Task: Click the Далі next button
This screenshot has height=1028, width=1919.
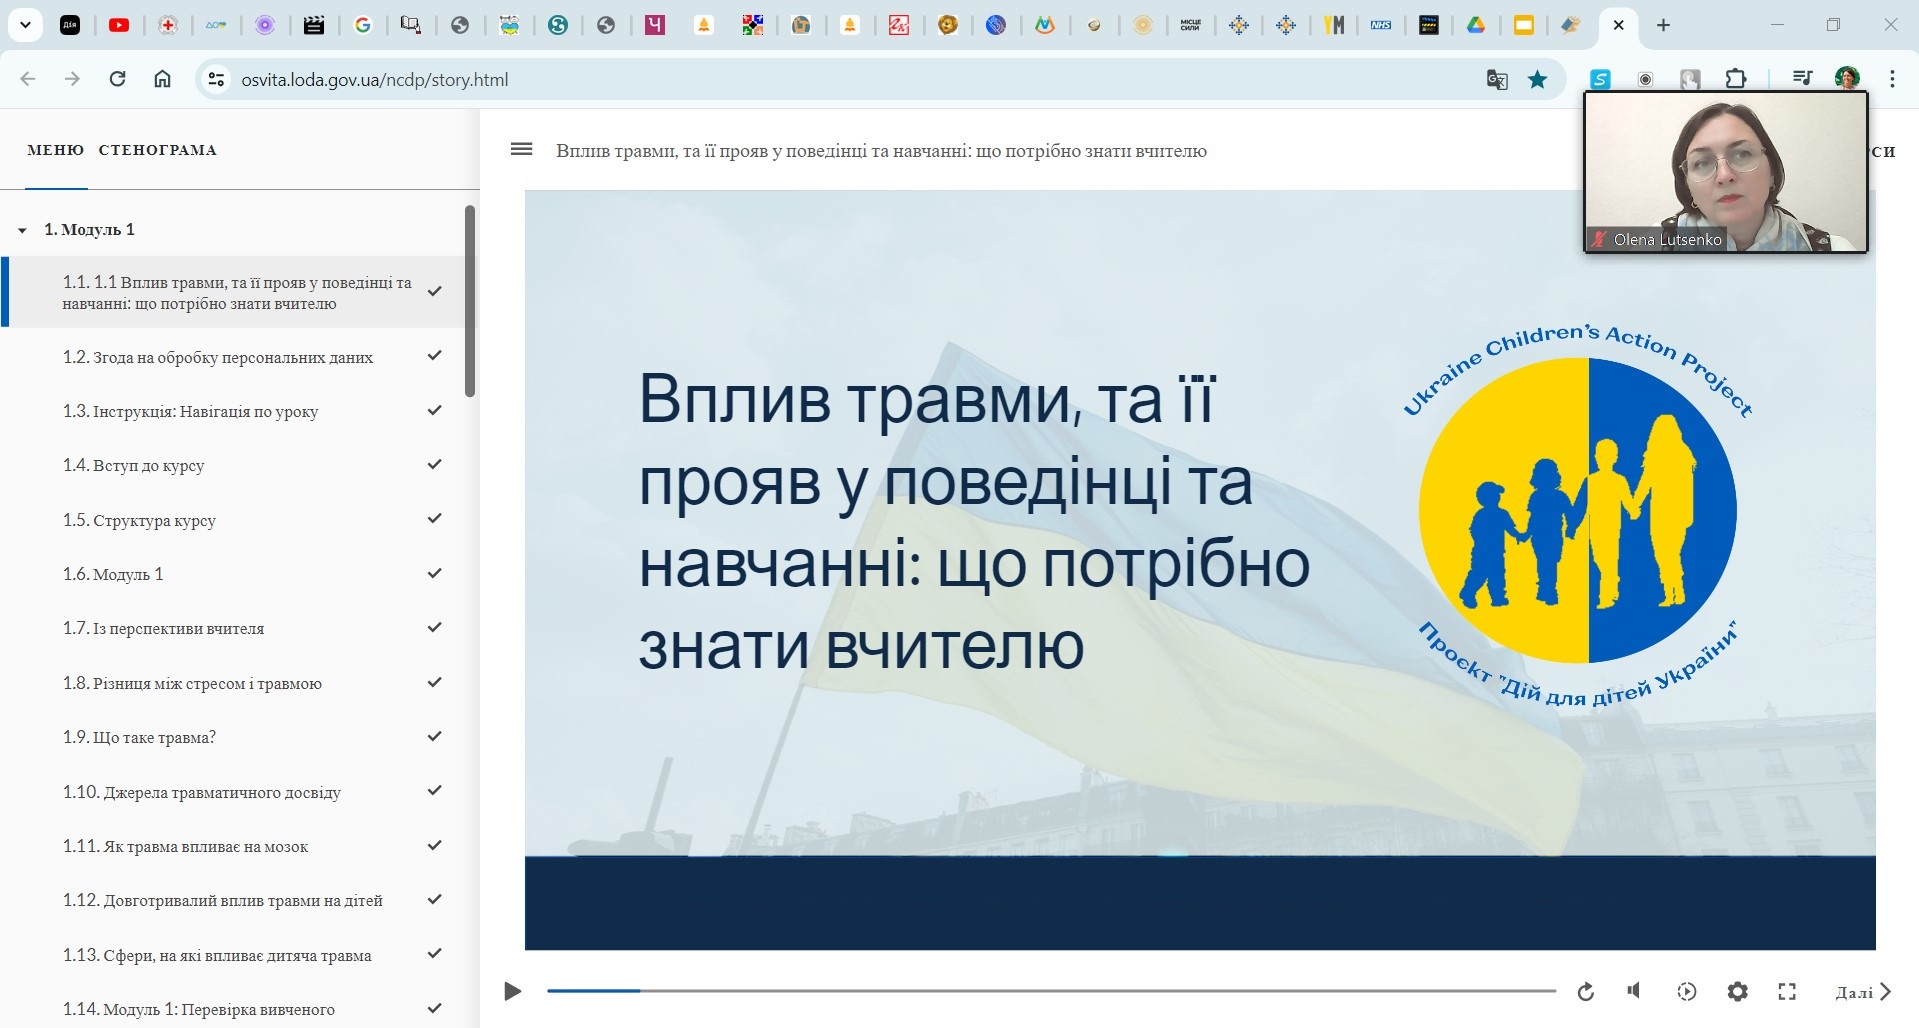Action: (x=1863, y=992)
